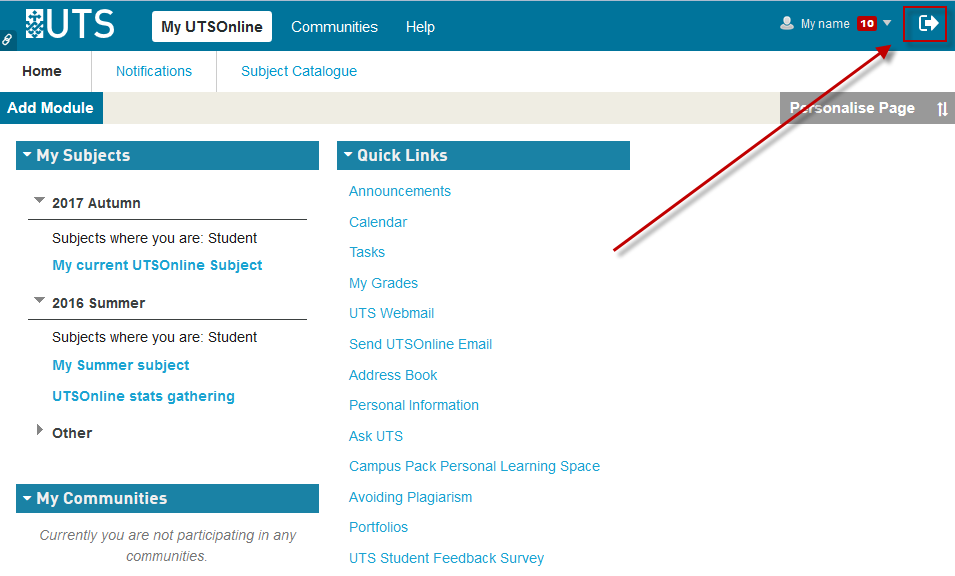955x576 pixels.
Task: Open the Communities menu item
Action: 334,27
